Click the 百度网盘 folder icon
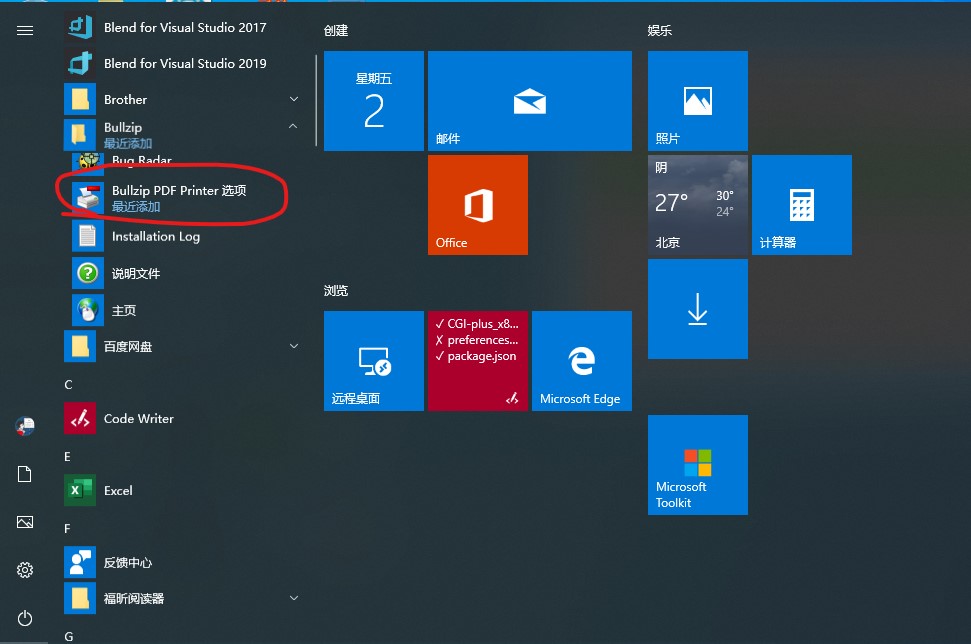 [x=80, y=346]
